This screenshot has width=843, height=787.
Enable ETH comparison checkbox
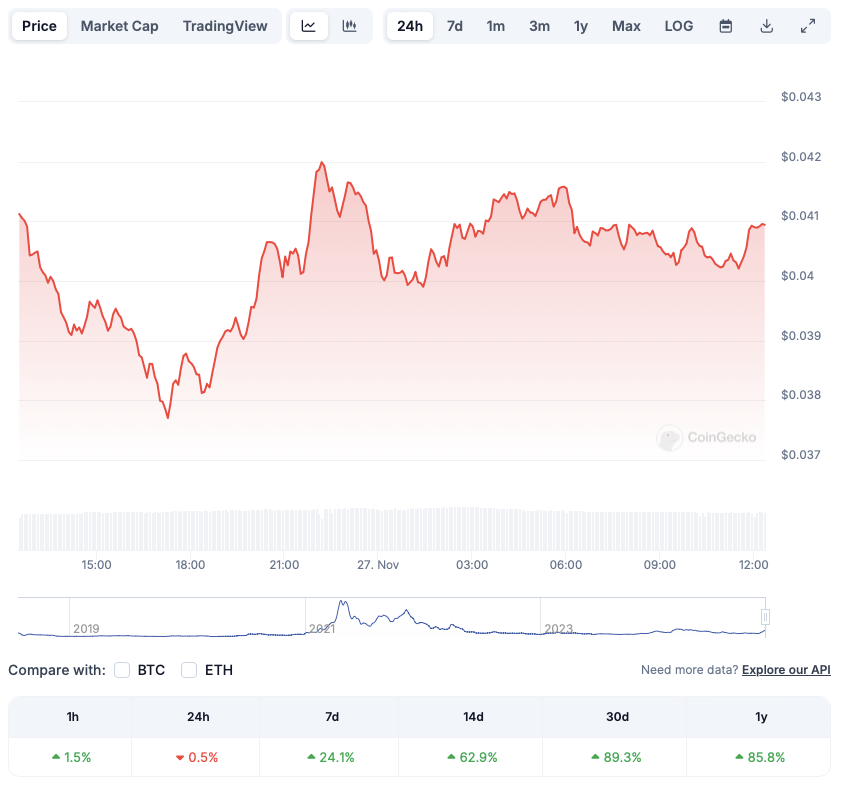[189, 670]
